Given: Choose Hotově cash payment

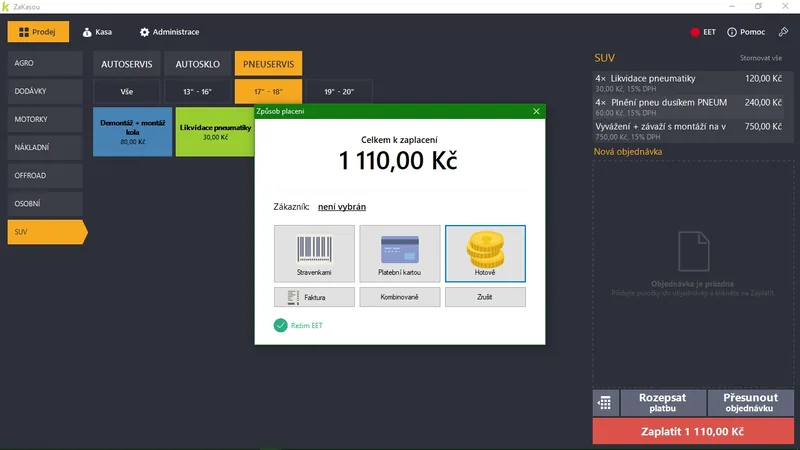Looking at the screenshot, I should tap(485, 254).
